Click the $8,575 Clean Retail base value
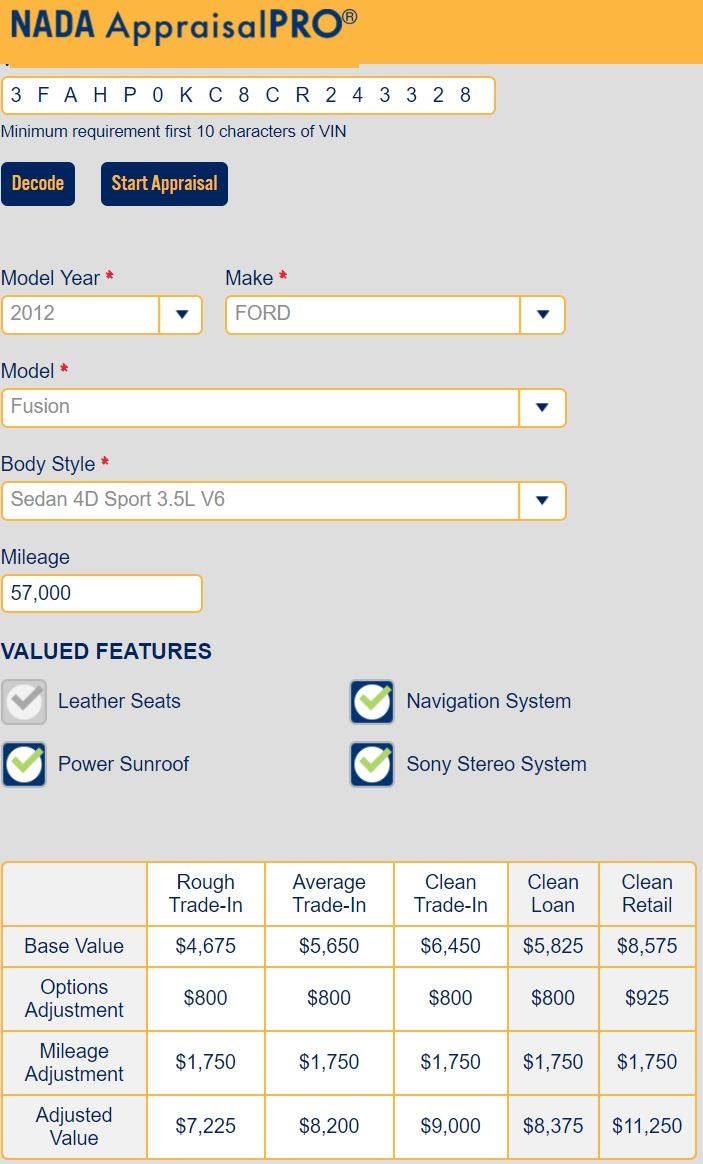 point(647,946)
